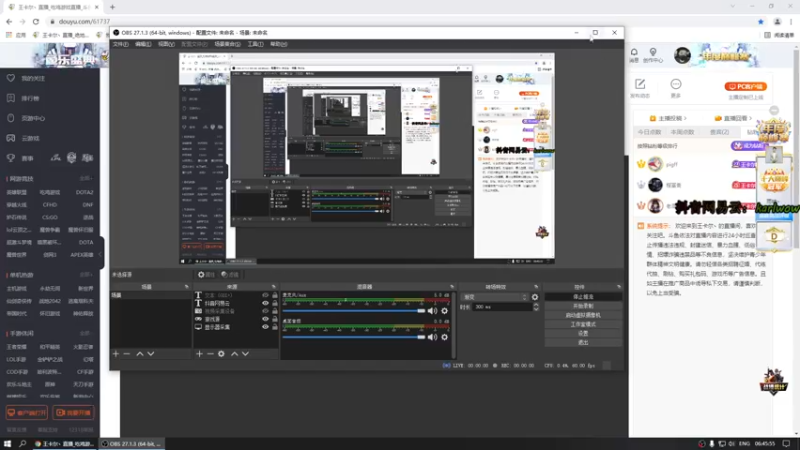The width and height of the screenshot is (800, 450).
Task: Pop out the Sources dock panel icon
Action: pyautogui.click(x=274, y=287)
